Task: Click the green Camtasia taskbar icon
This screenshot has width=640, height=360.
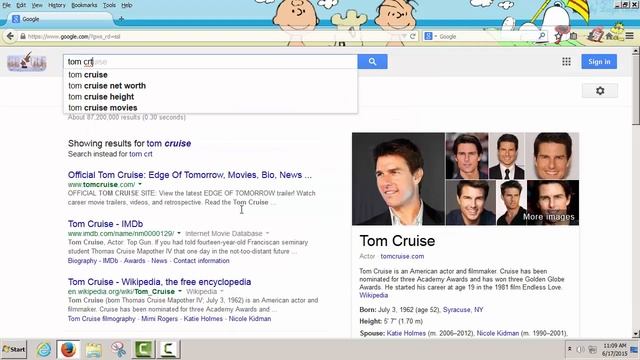Action: click(143, 349)
